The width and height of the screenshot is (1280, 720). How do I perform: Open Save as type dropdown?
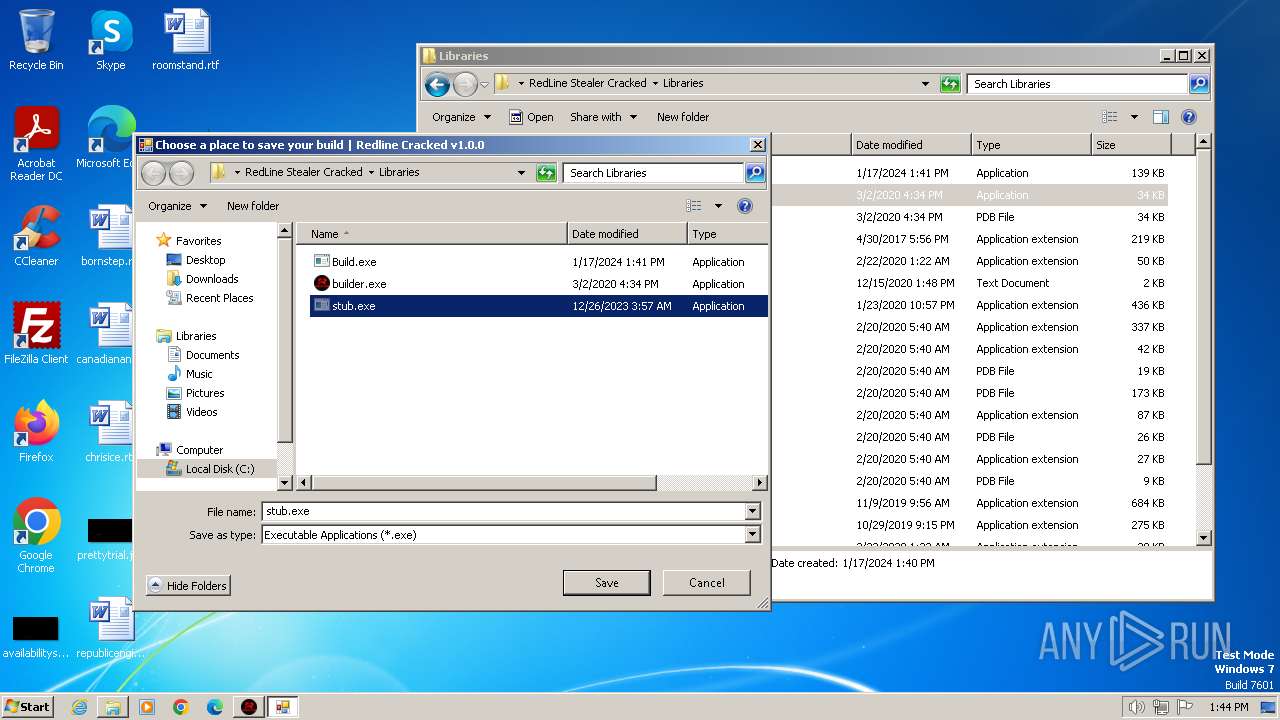pyautogui.click(x=752, y=535)
